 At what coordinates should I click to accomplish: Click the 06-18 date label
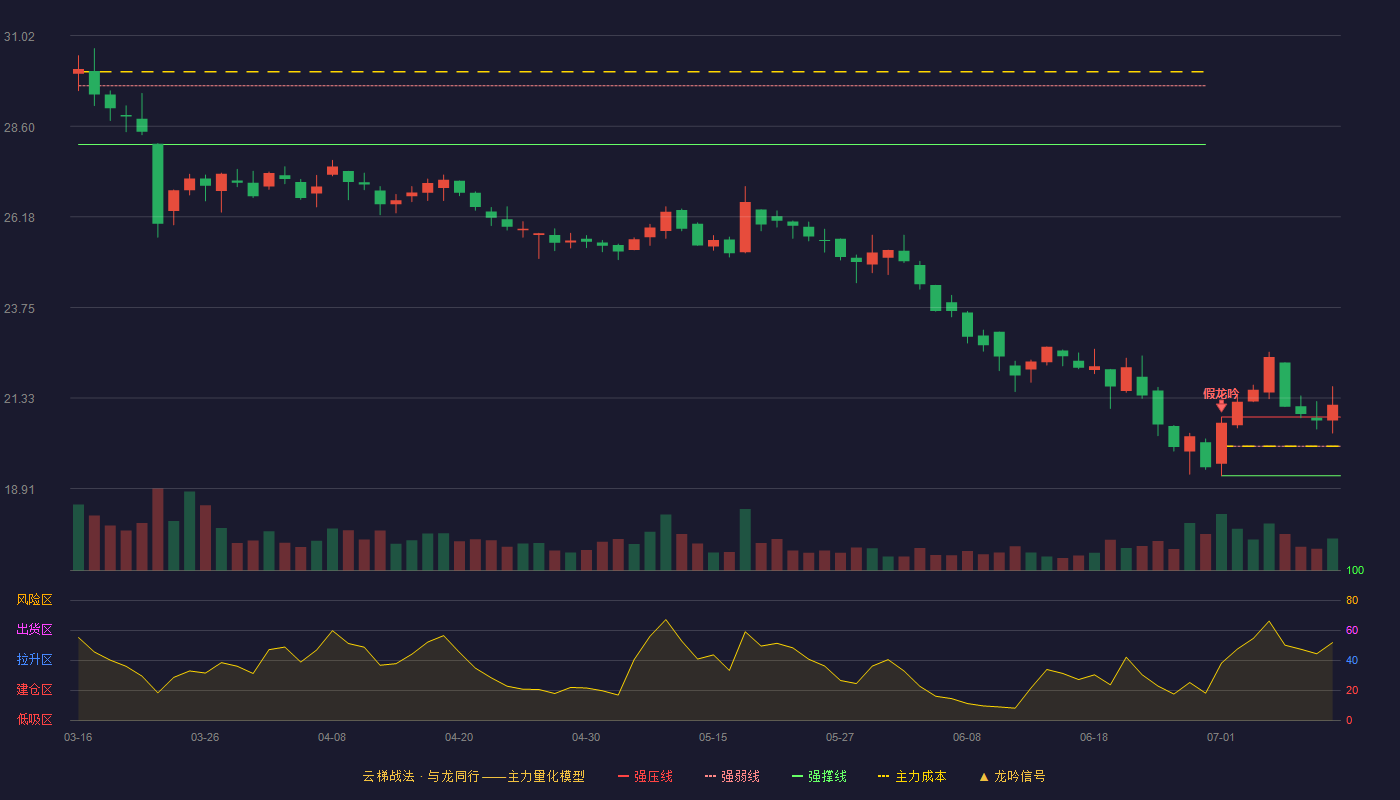coord(1094,737)
